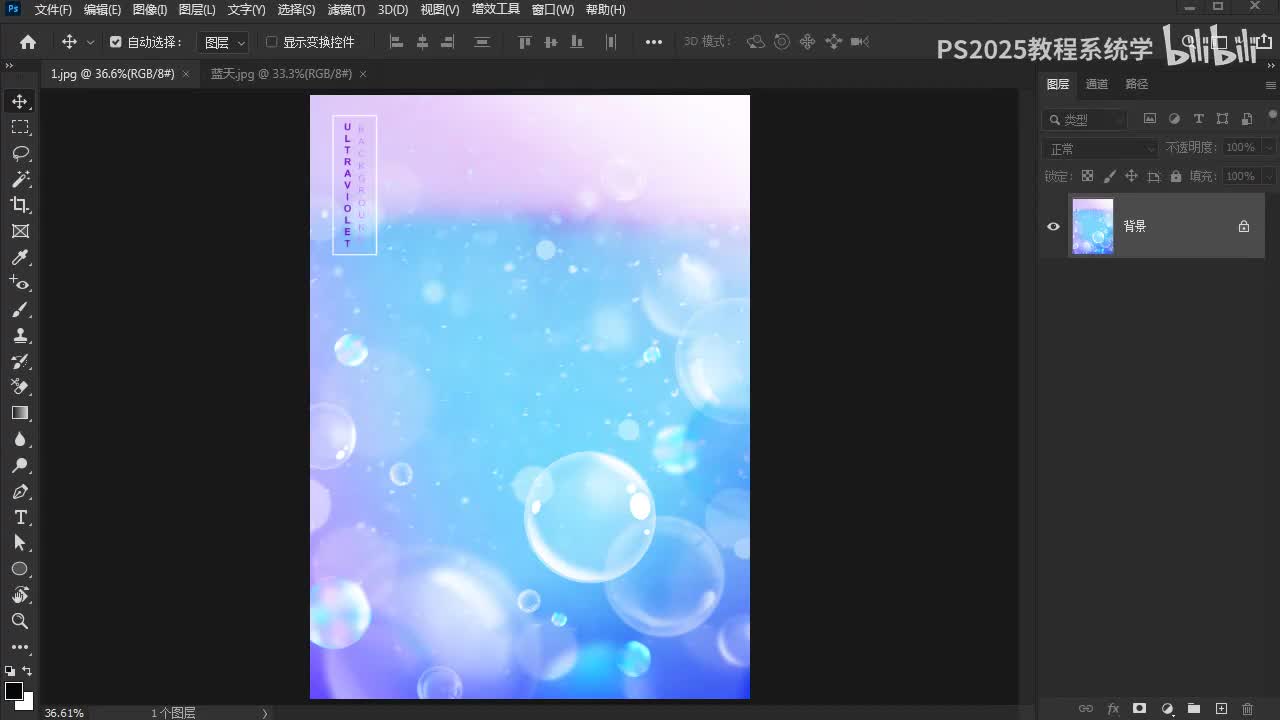This screenshot has height=720, width=1280.
Task: Switch to the 通道 tab
Action: (x=1097, y=84)
